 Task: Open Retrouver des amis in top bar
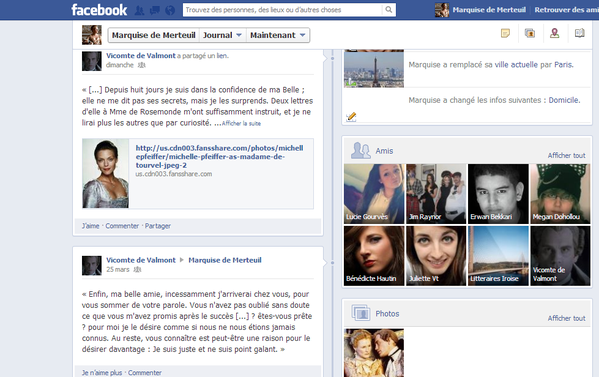[x=567, y=10]
